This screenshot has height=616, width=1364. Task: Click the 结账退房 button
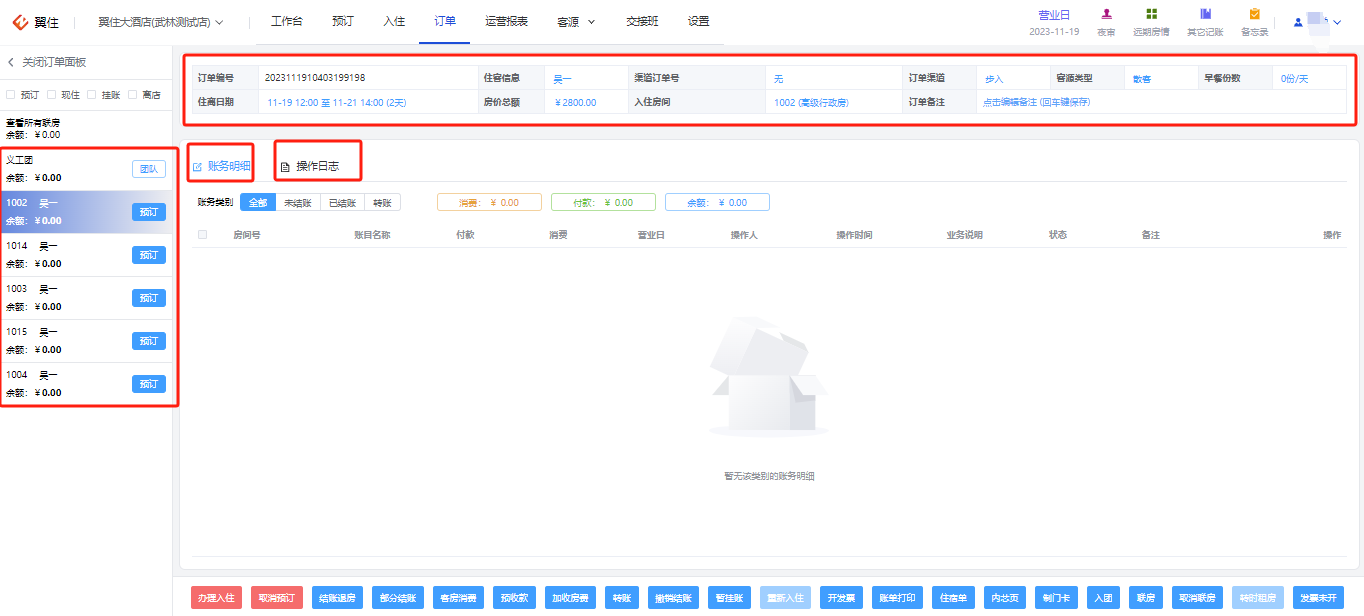click(337, 598)
